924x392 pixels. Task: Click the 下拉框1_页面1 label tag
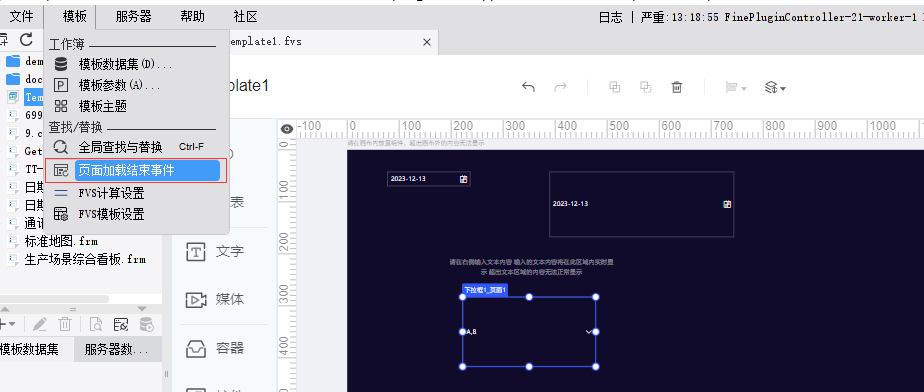pos(485,290)
